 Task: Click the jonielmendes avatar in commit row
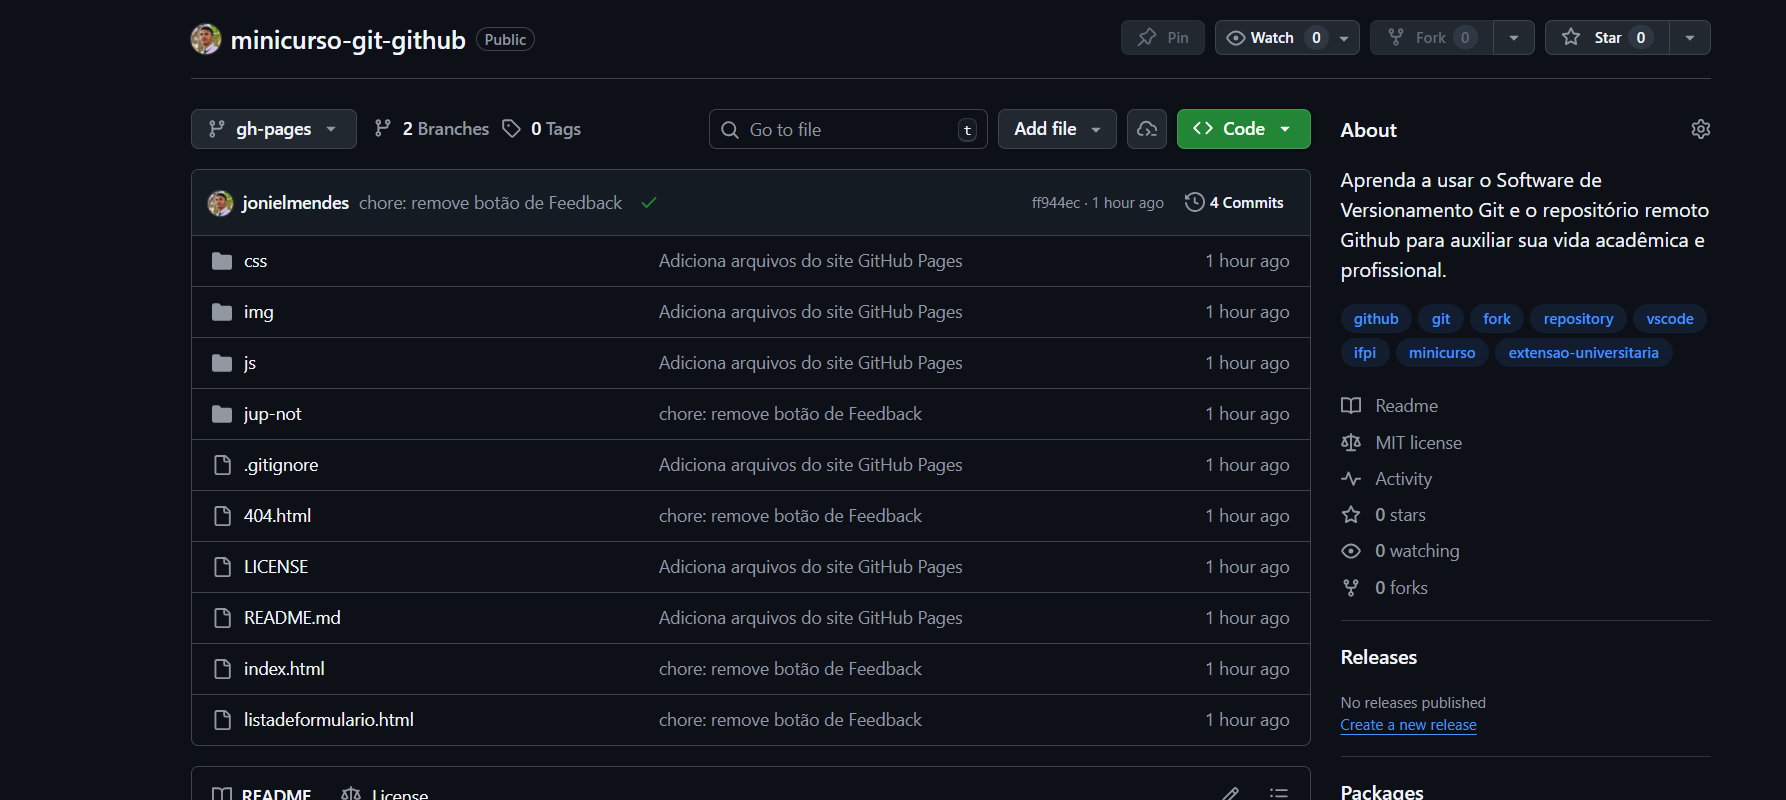point(220,203)
